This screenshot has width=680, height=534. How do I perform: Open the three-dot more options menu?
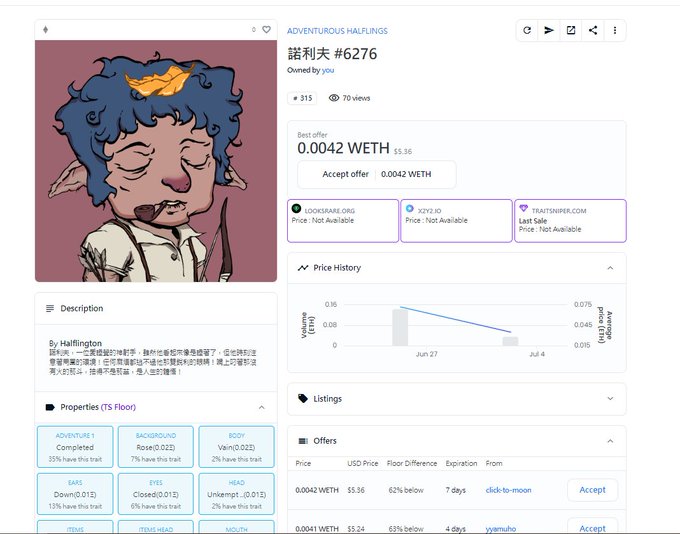[615, 30]
